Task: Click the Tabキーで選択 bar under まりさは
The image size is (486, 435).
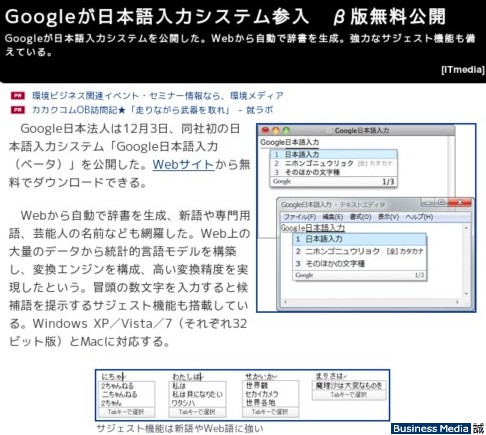Action: pos(349,395)
